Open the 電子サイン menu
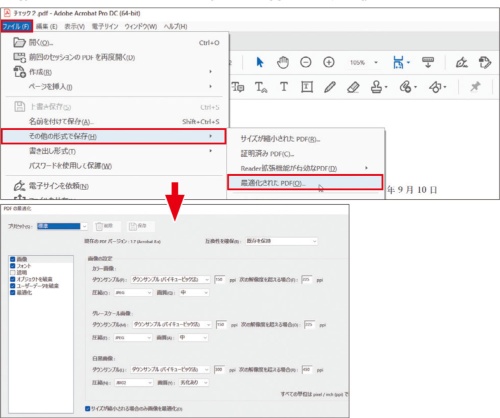 point(105,26)
